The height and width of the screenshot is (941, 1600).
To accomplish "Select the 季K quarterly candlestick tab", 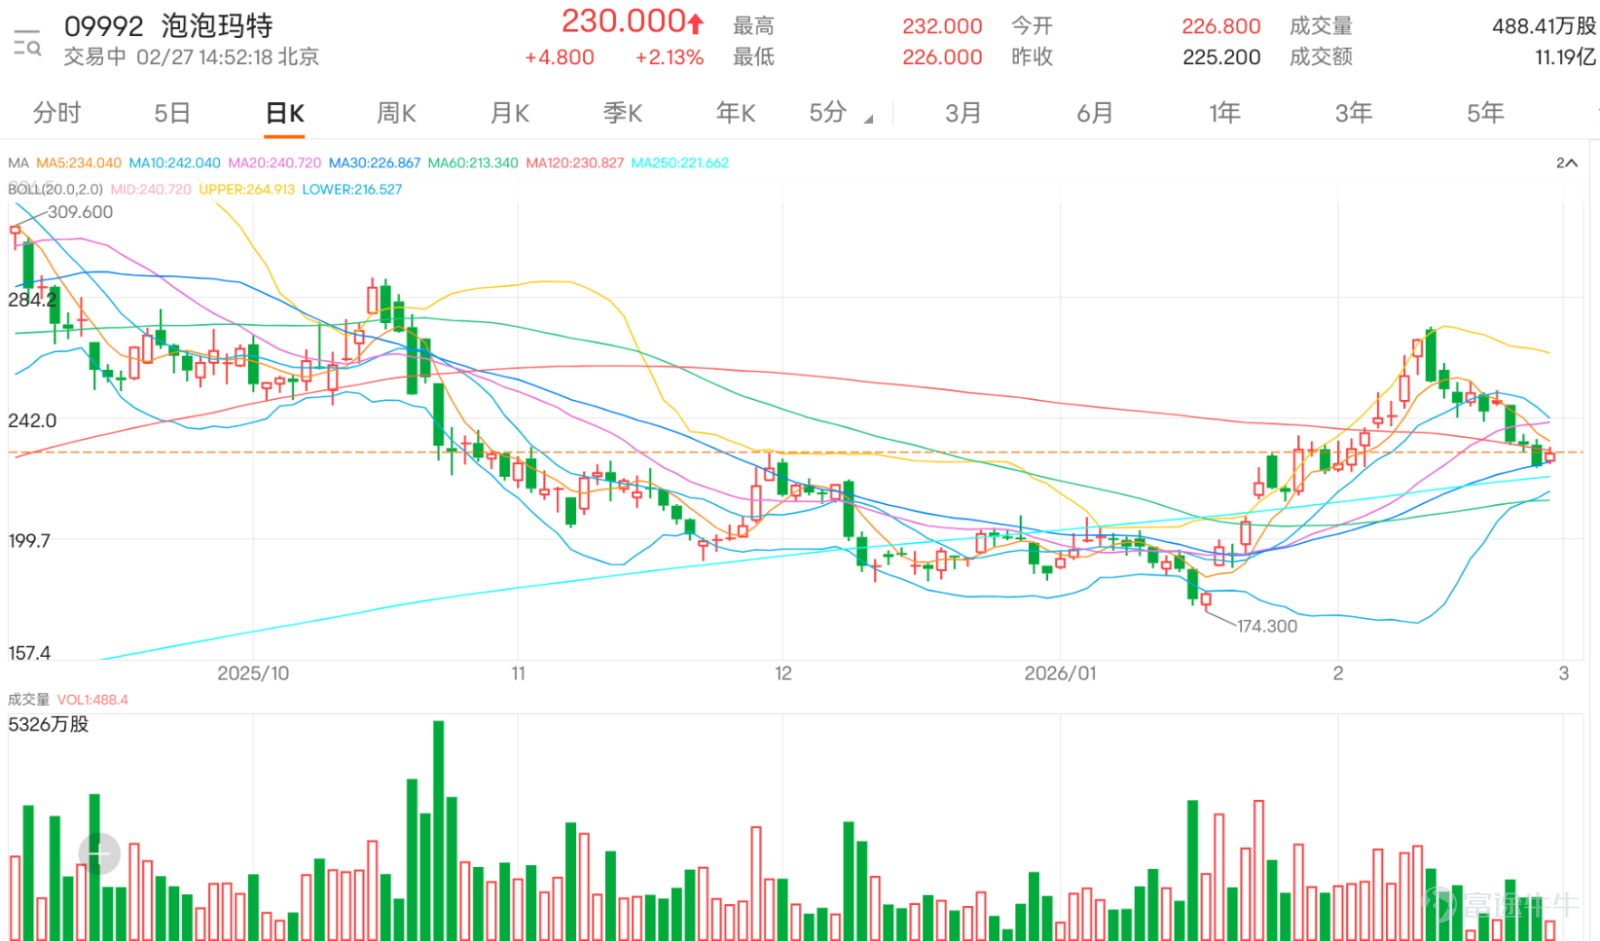I will tap(622, 113).
